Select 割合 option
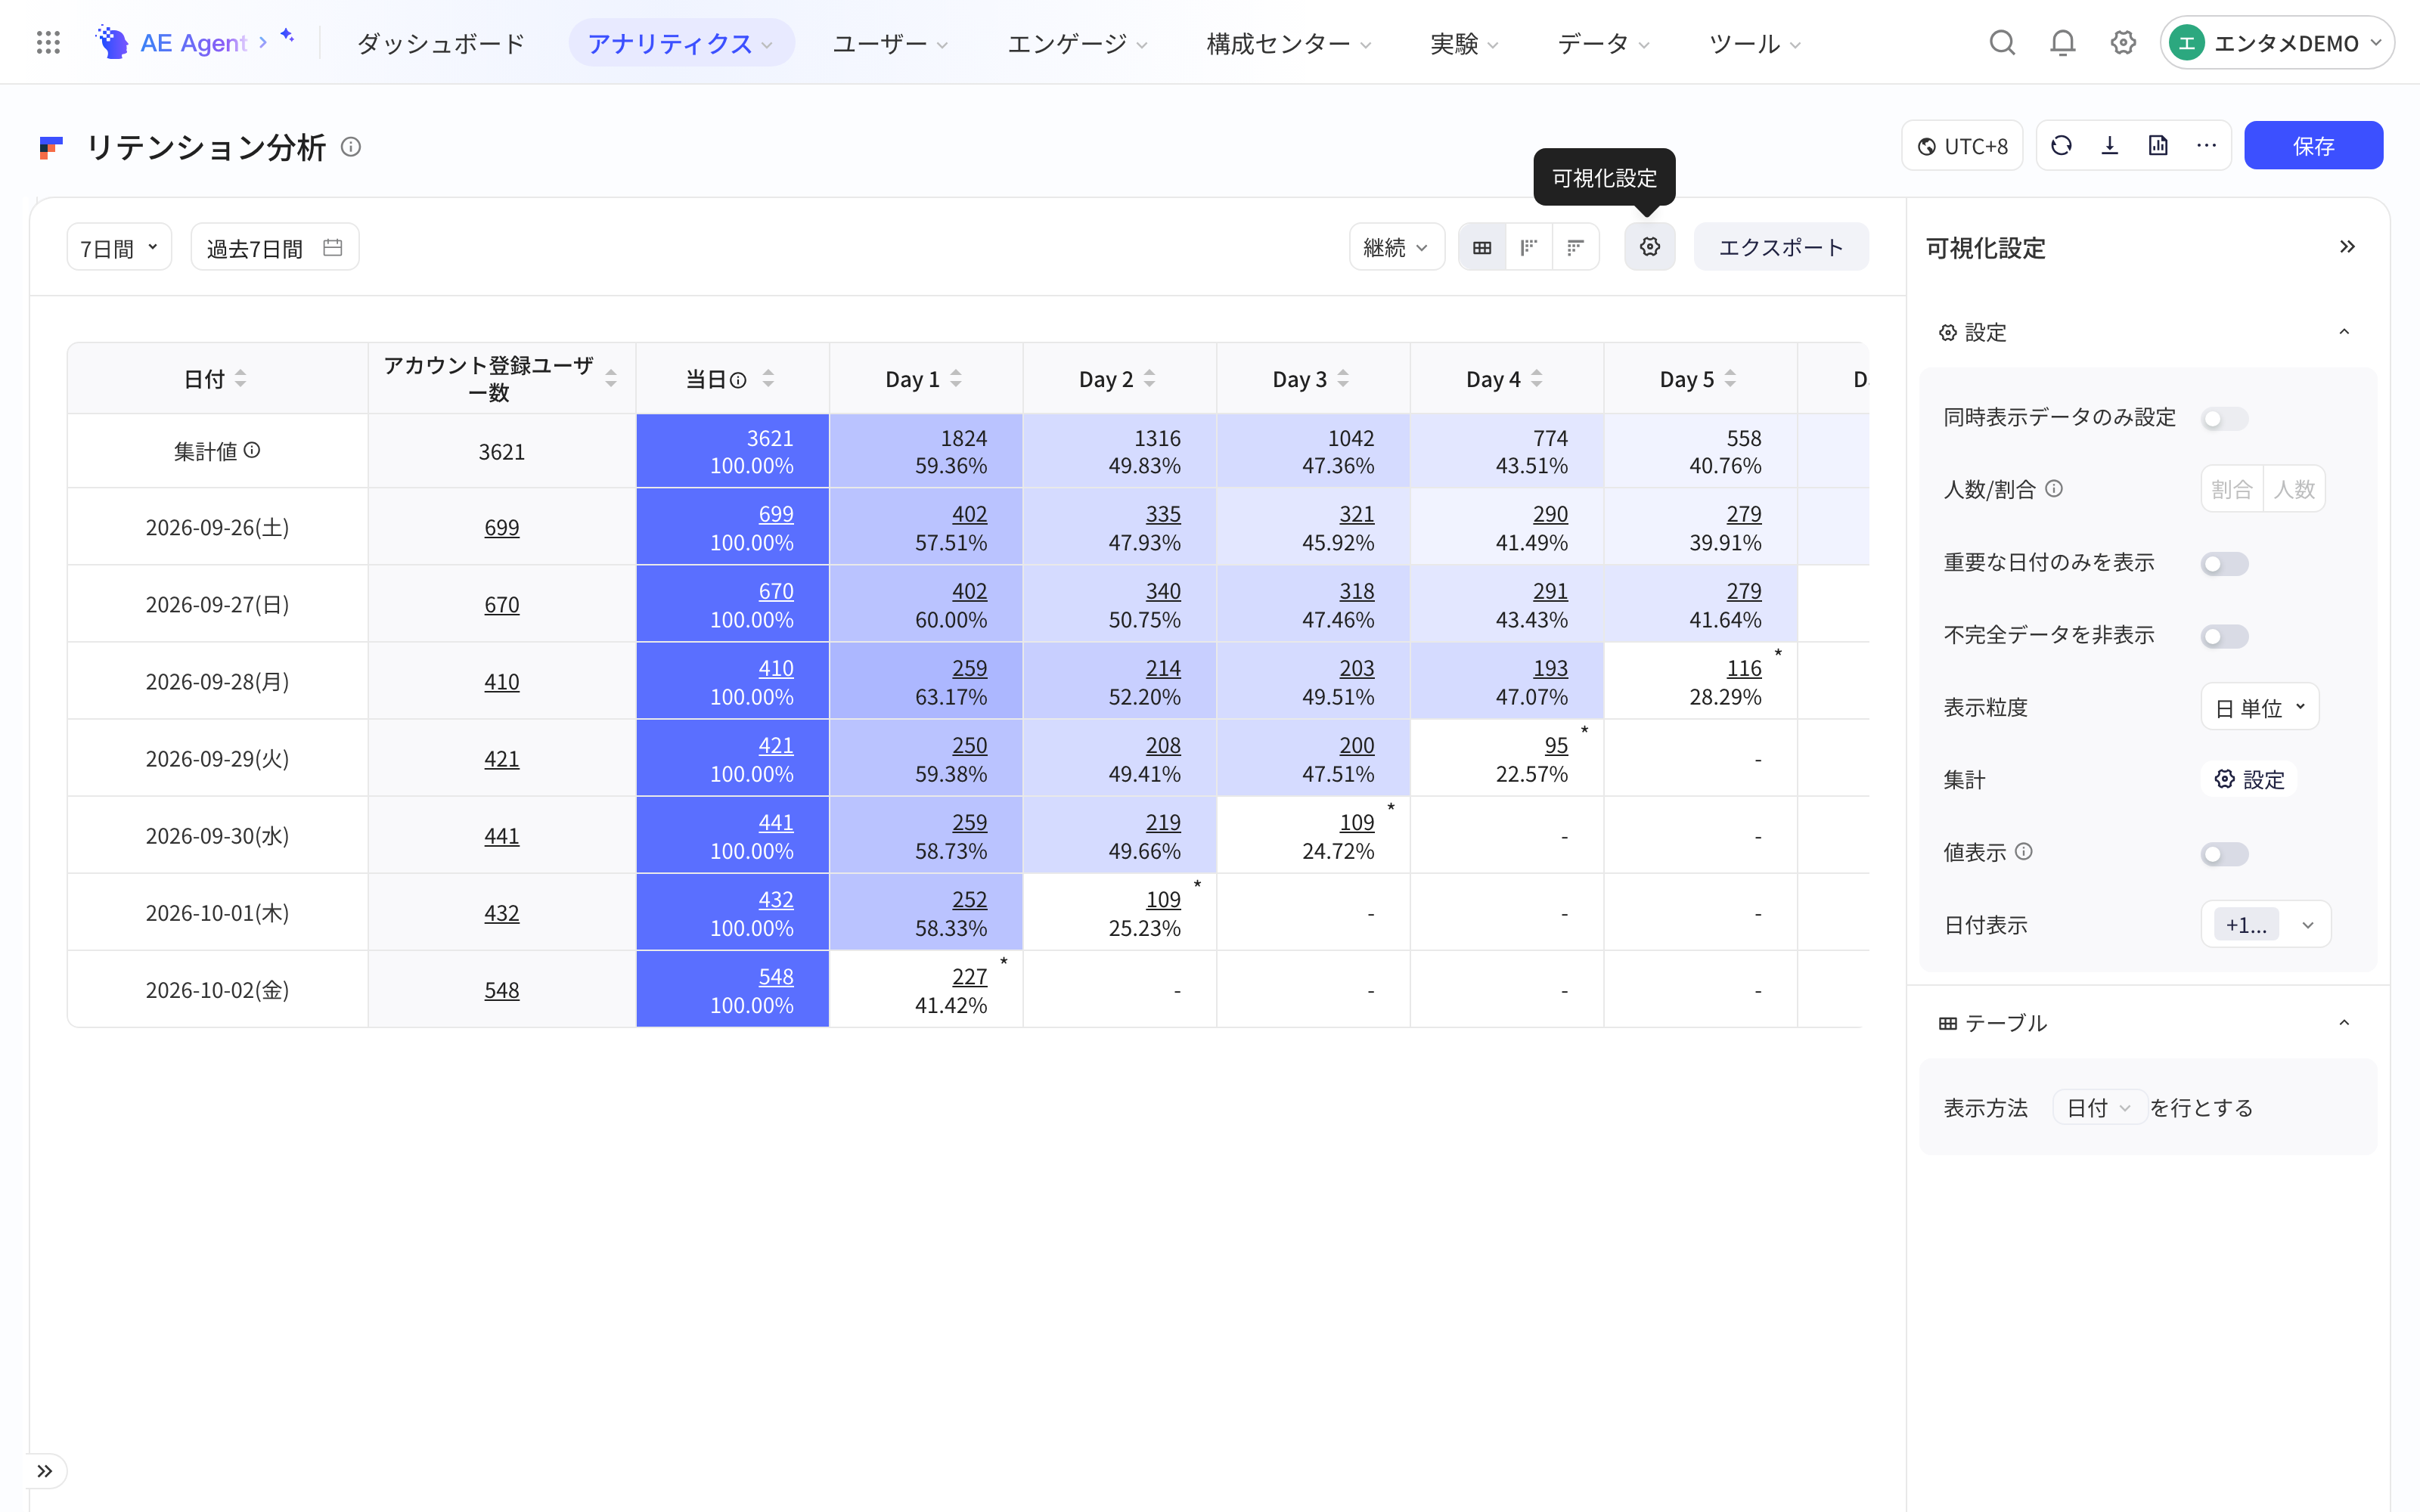The image size is (2420, 1512). coord(2231,489)
